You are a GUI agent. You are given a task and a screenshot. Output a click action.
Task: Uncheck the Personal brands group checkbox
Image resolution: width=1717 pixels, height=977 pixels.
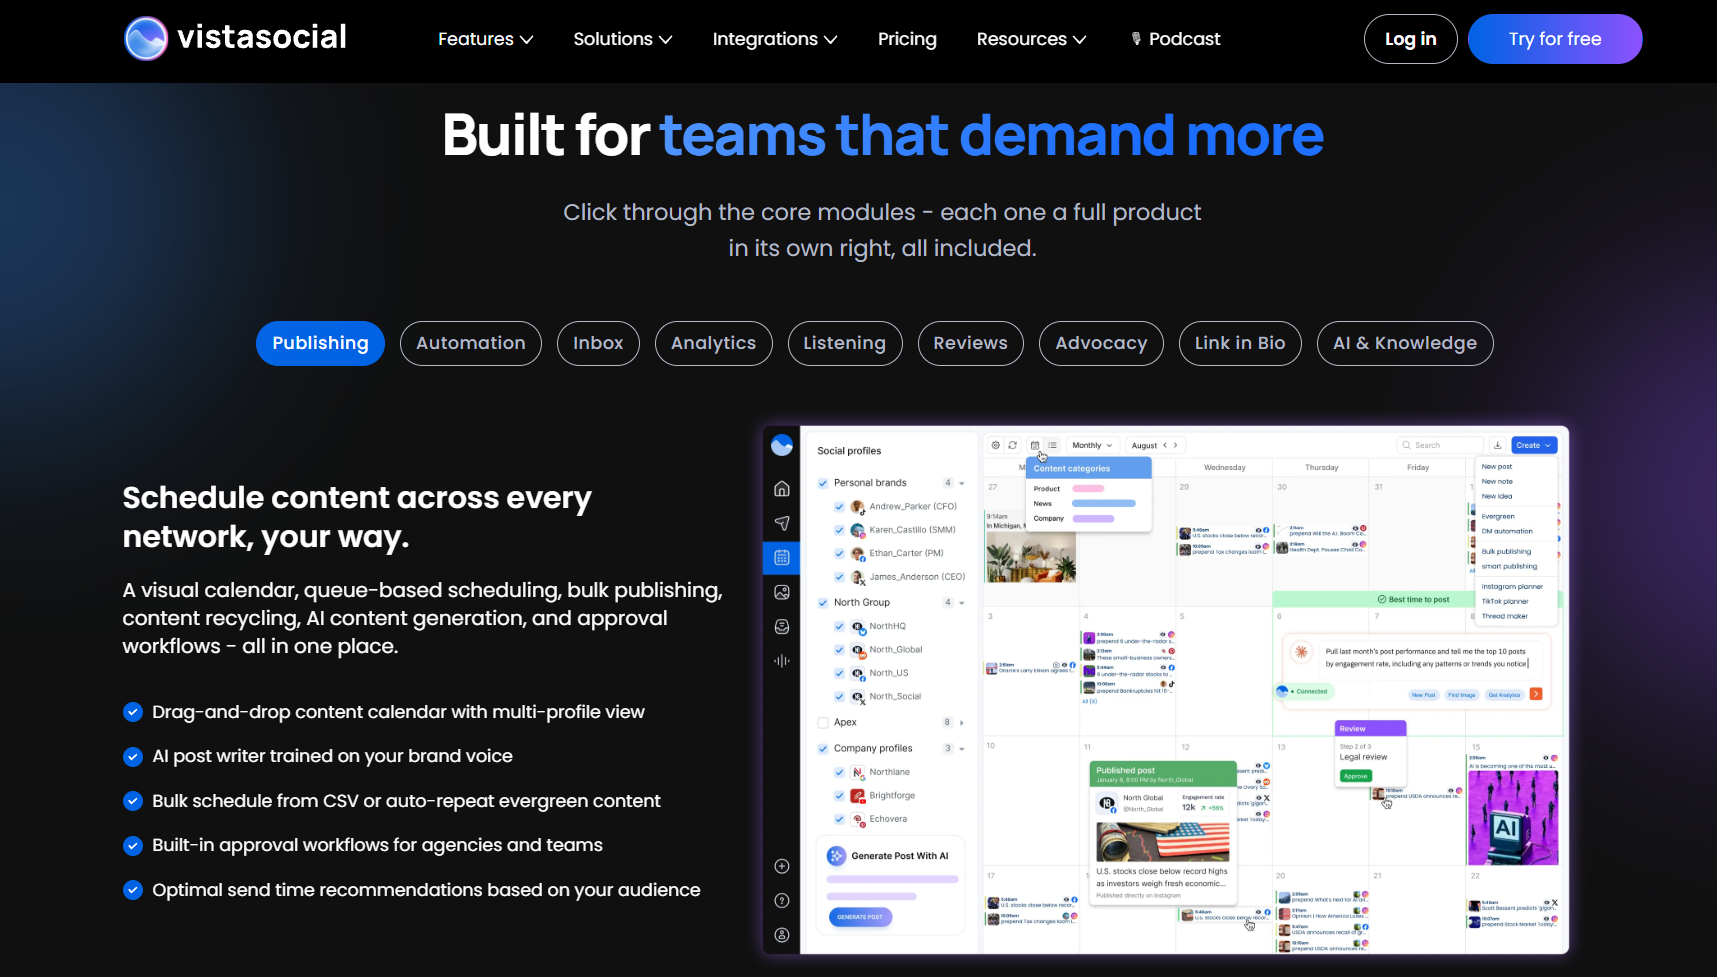click(823, 483)
